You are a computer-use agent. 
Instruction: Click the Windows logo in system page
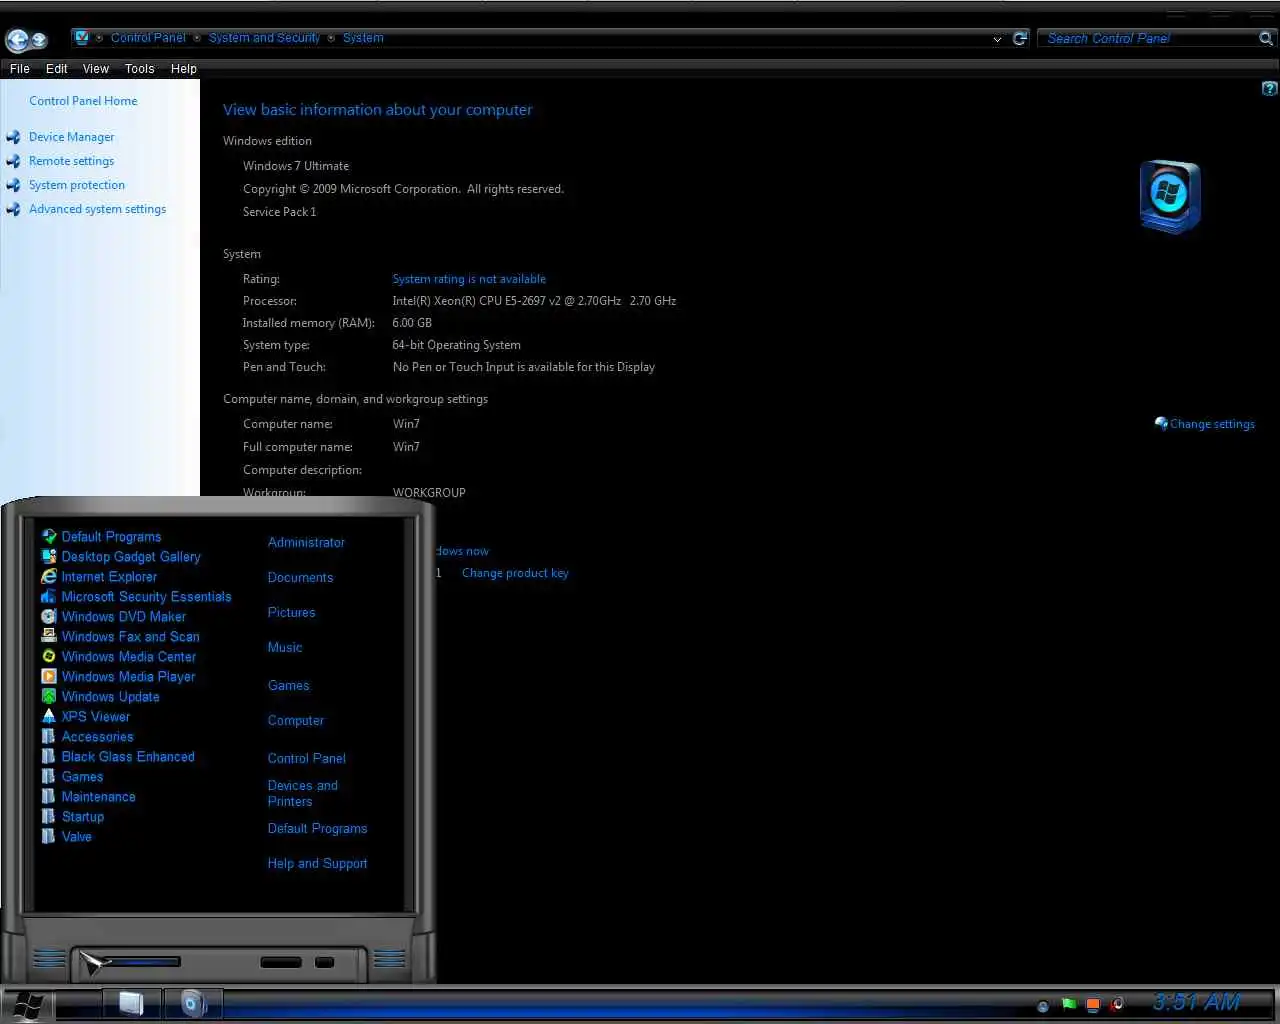coord(1169,195)
